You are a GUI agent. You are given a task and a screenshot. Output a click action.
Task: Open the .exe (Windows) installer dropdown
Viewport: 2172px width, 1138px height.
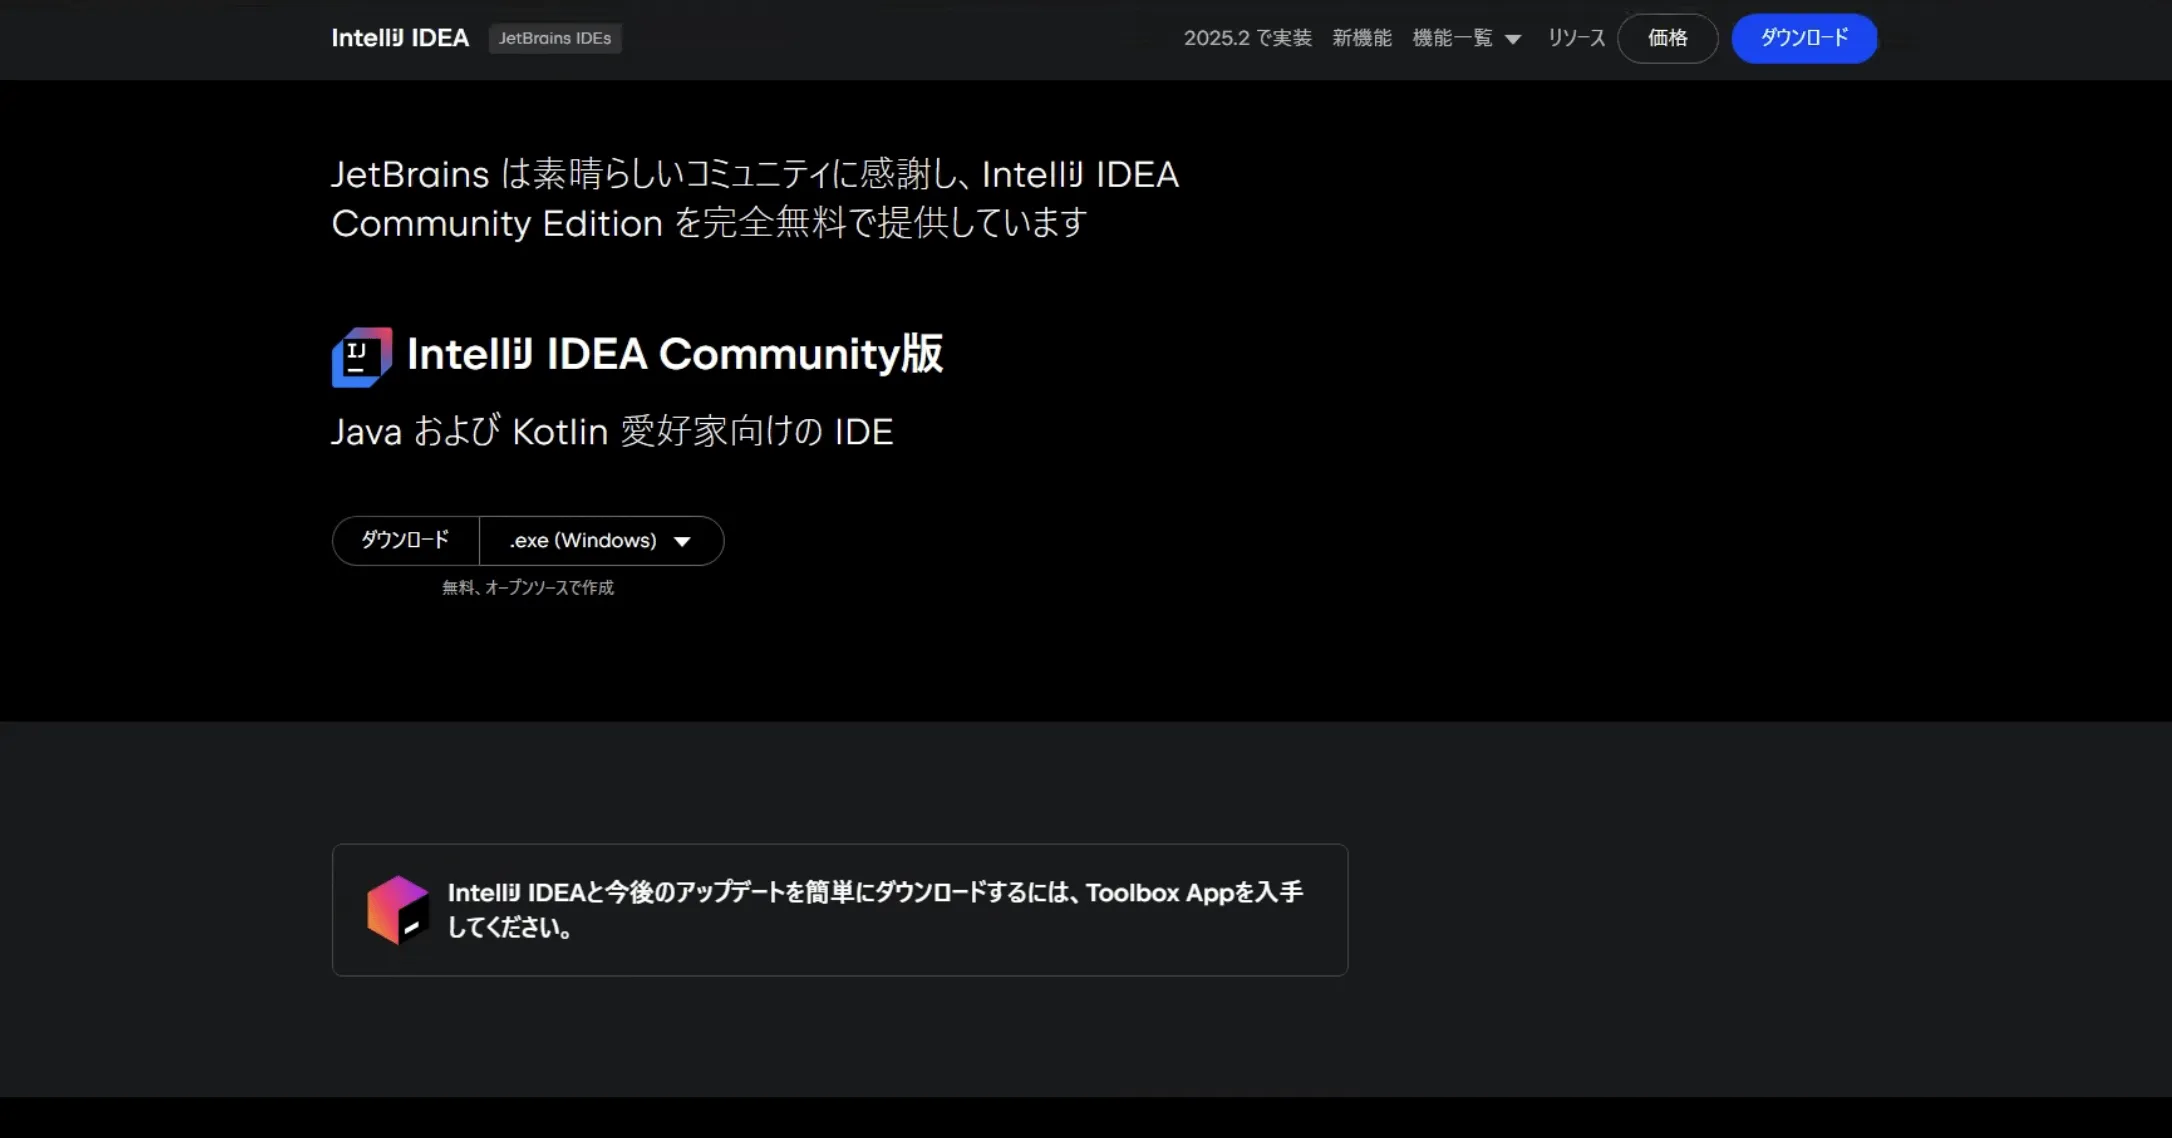tap(601, 540)
